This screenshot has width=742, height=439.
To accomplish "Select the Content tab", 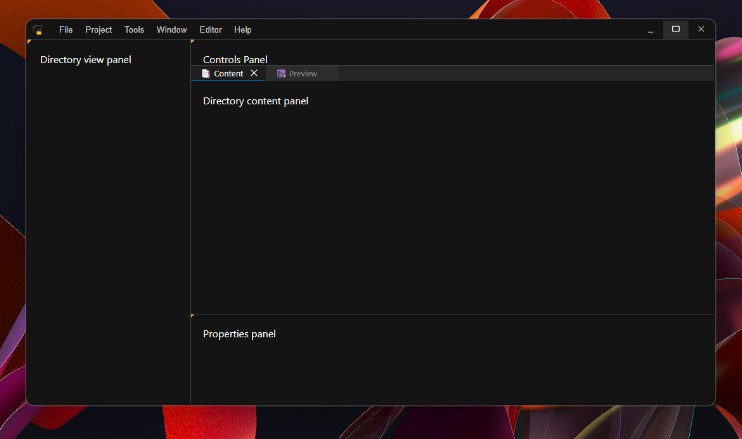I will coord(228,74).
